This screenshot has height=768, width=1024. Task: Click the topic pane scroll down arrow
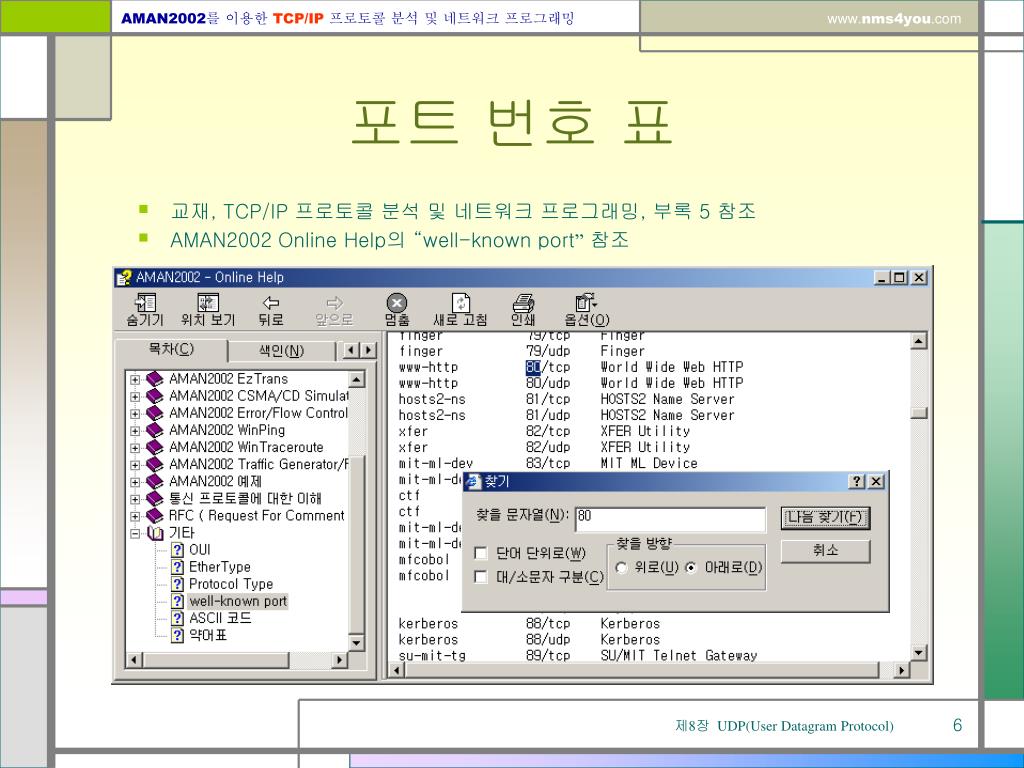pyautogui.click(x=919, y=653)
